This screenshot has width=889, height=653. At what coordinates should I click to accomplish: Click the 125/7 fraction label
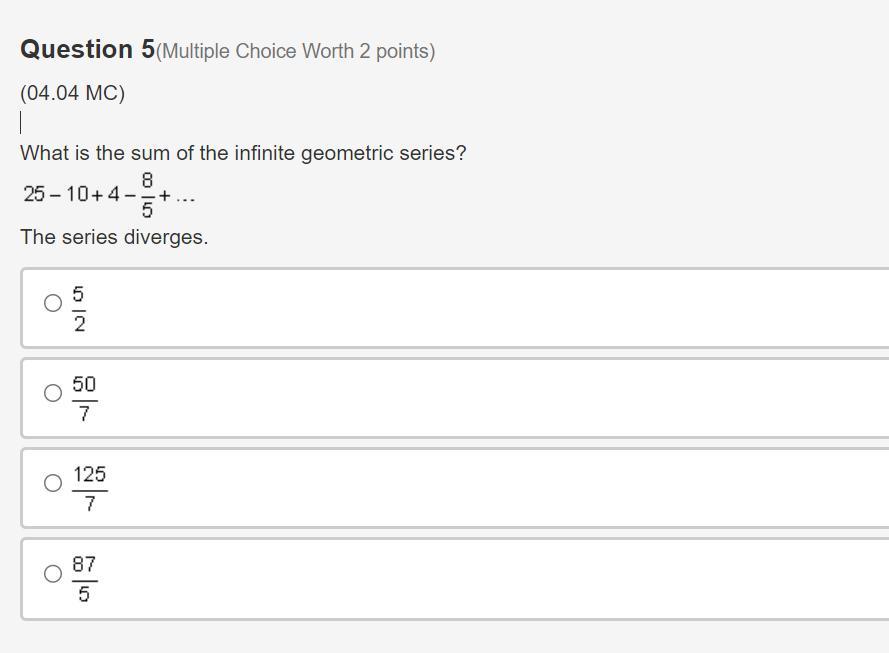(x=90, y=489)
